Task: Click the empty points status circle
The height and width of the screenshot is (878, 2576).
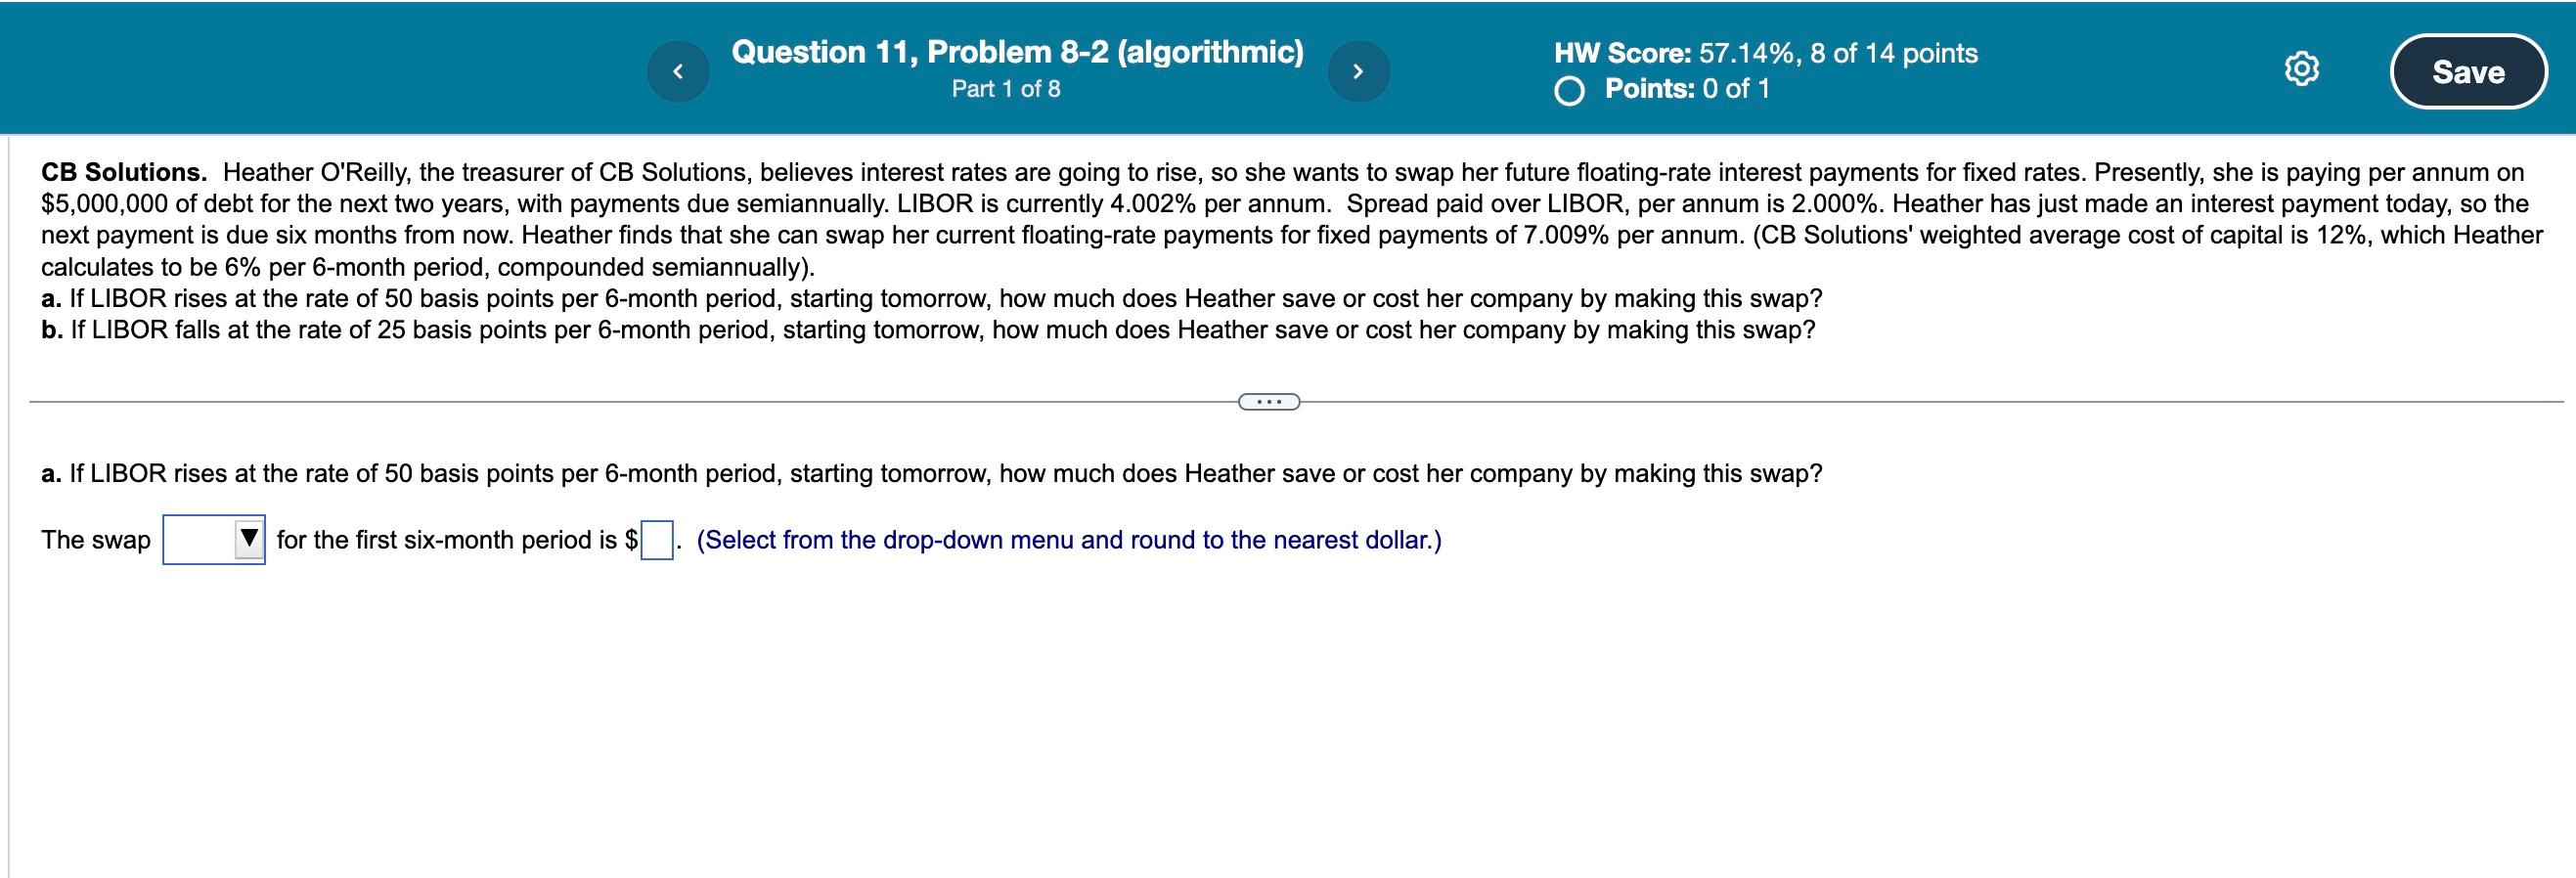Action: point(1570,92)
